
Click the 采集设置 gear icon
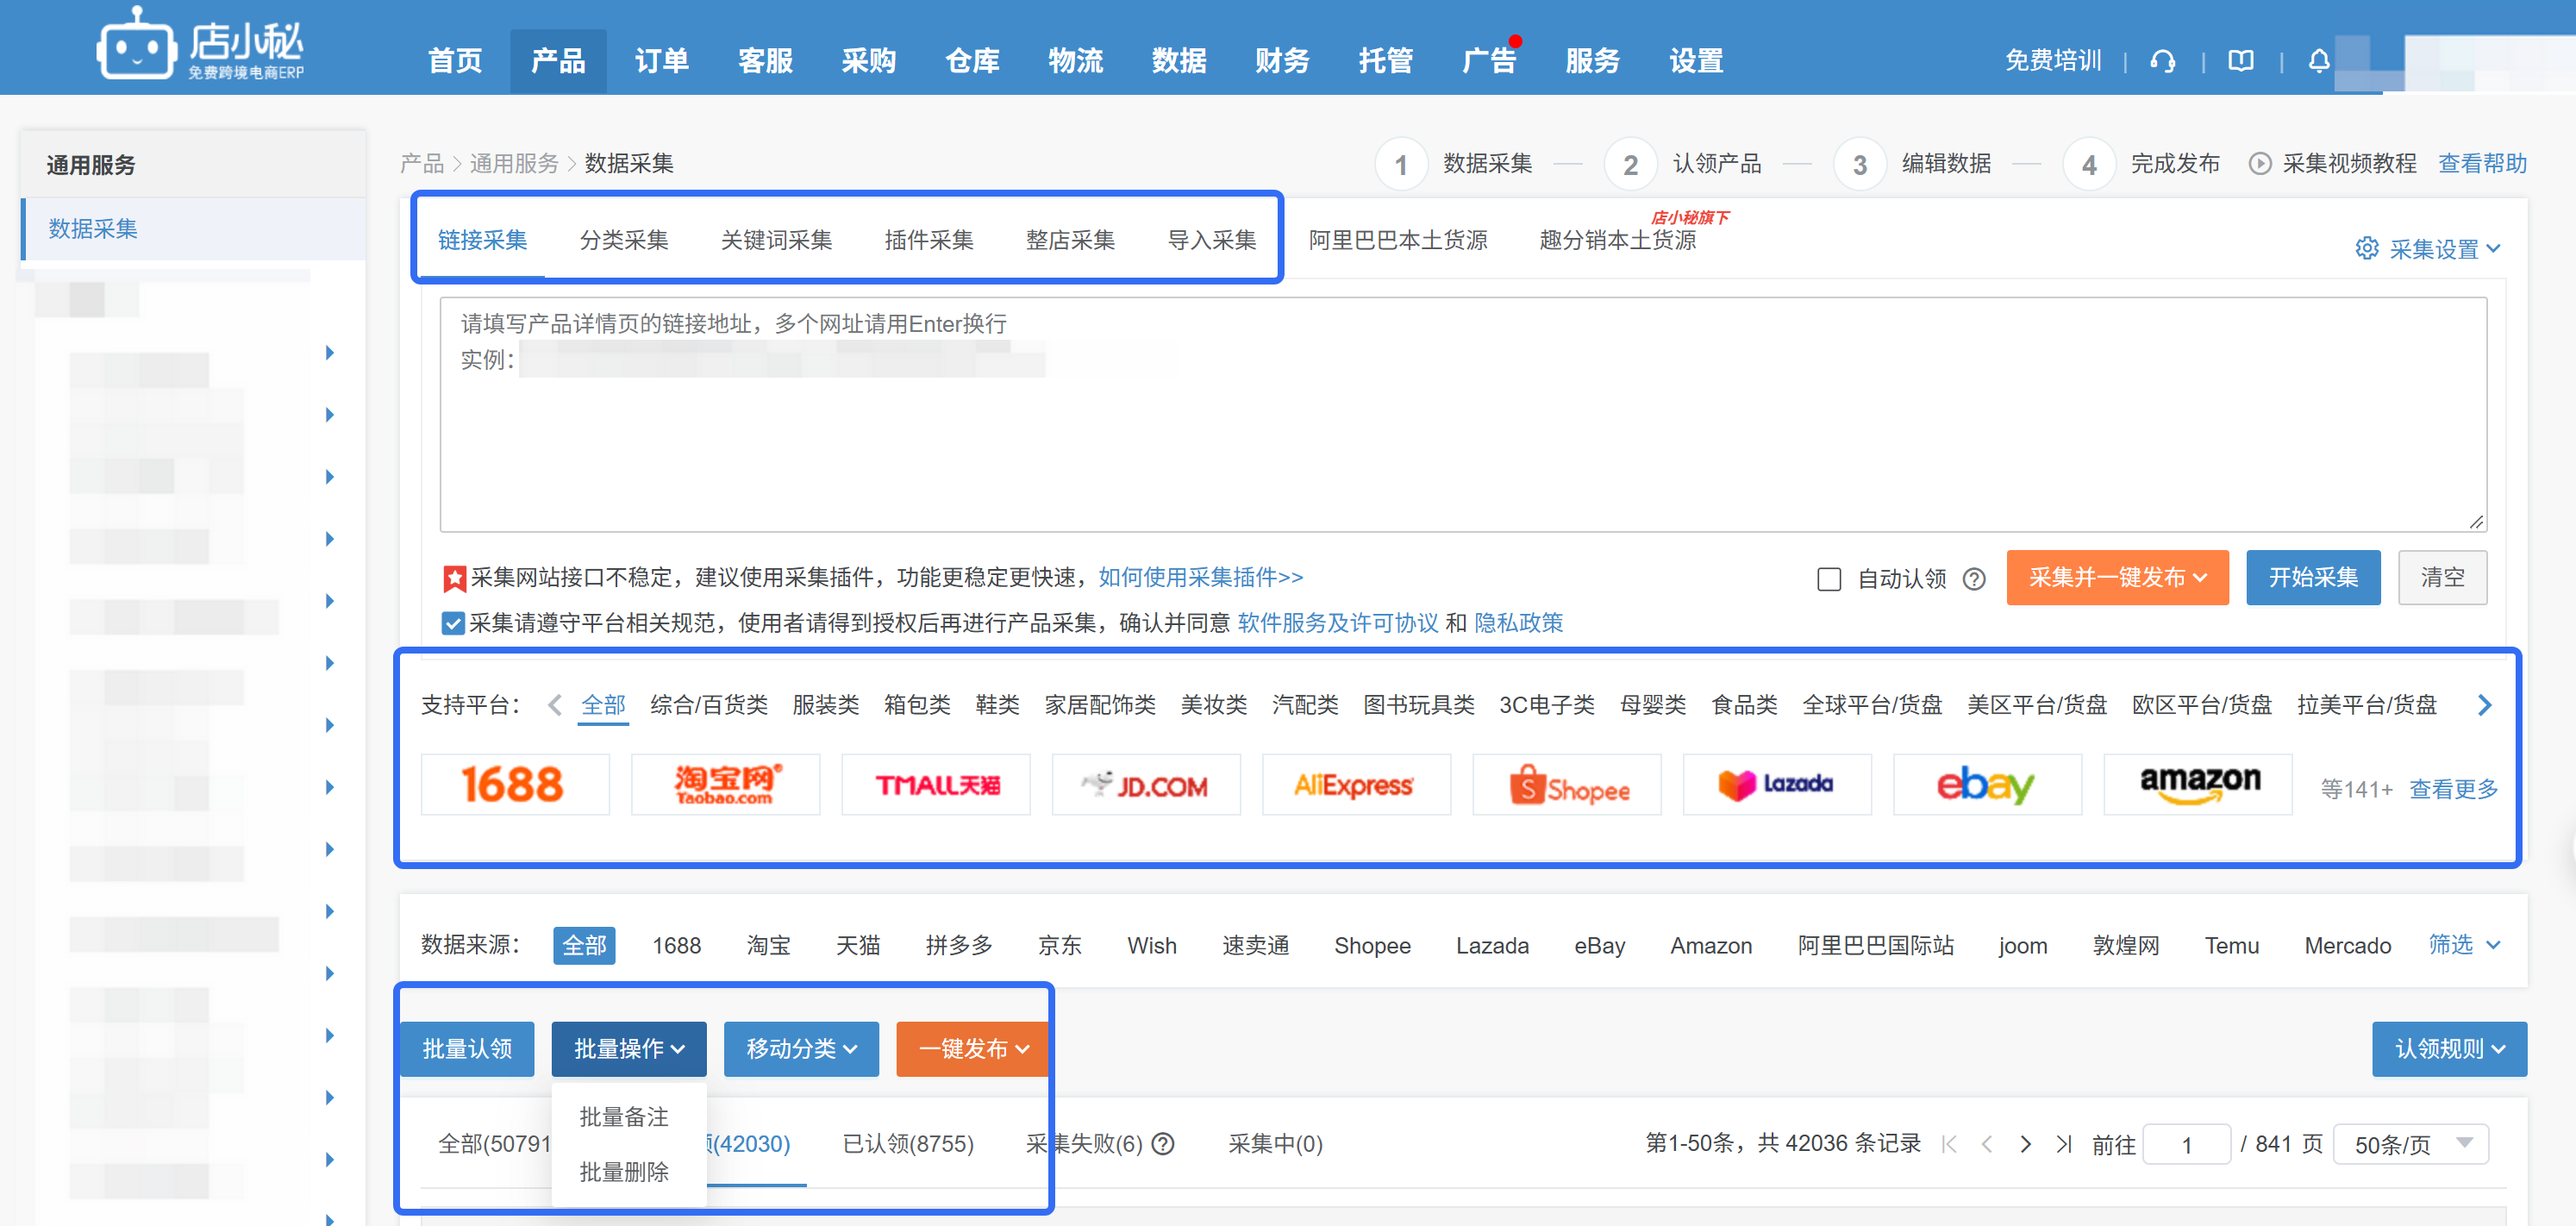coord(2366,248)
